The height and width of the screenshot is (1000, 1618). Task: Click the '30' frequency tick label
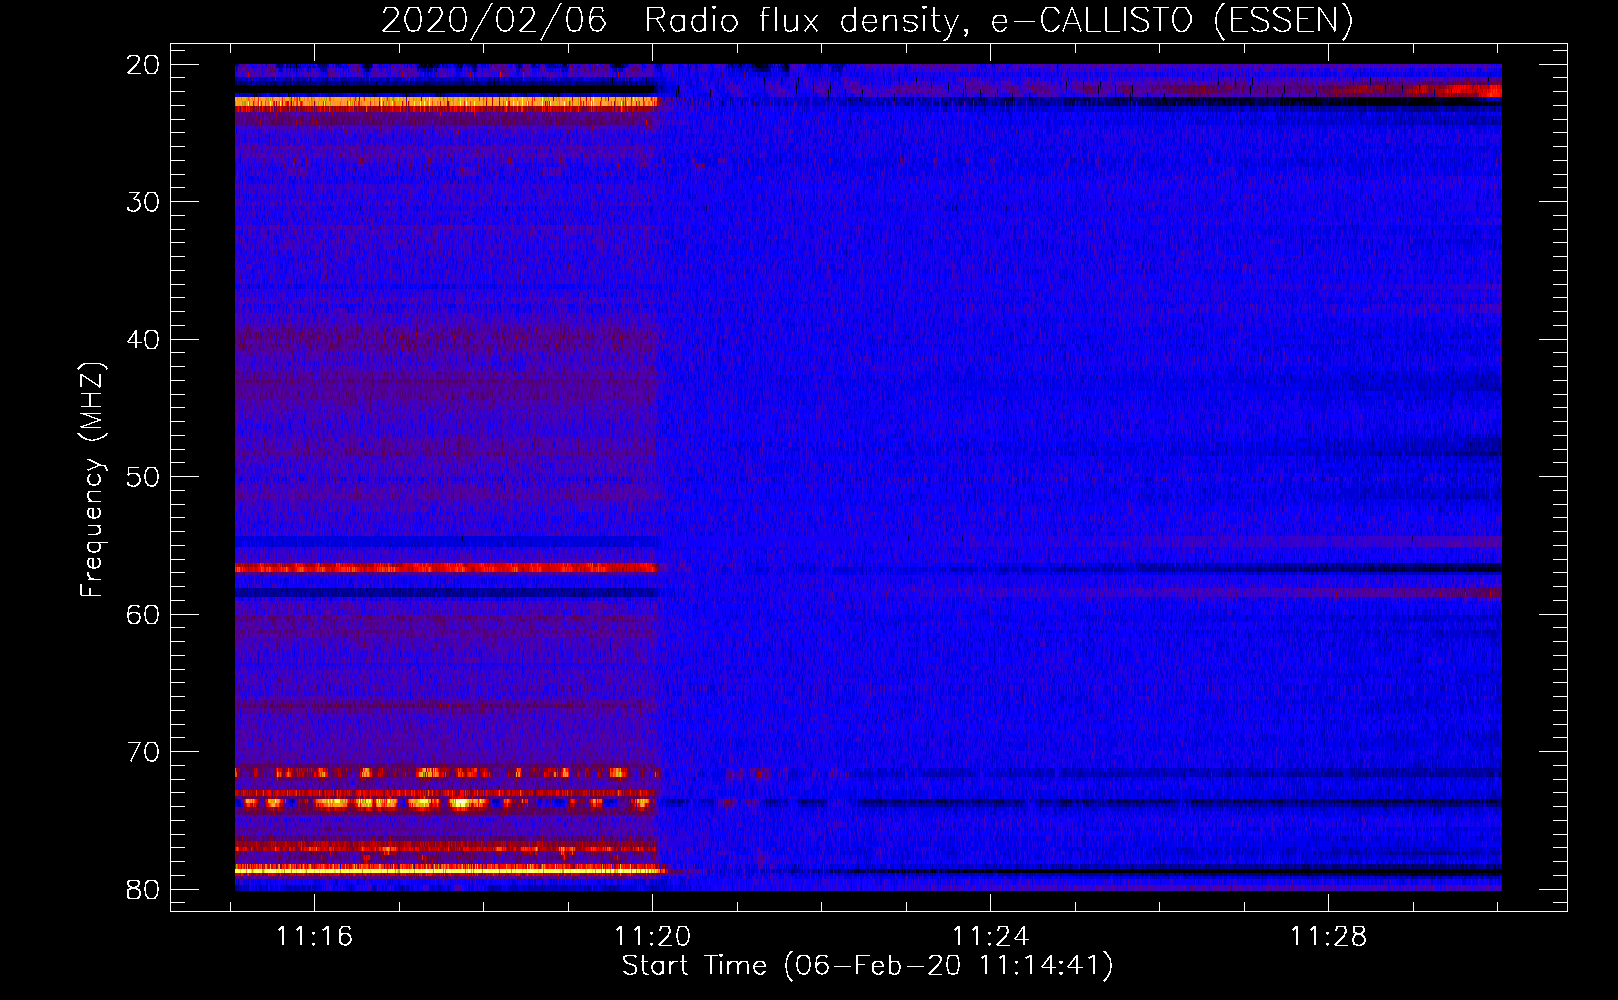click(144, 202)
